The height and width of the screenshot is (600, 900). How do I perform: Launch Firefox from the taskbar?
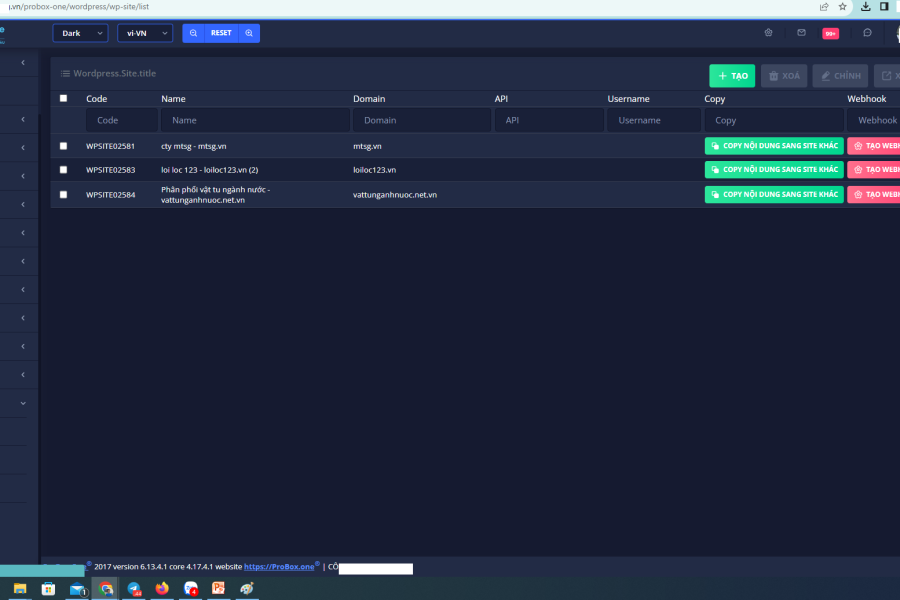(162, 589)
